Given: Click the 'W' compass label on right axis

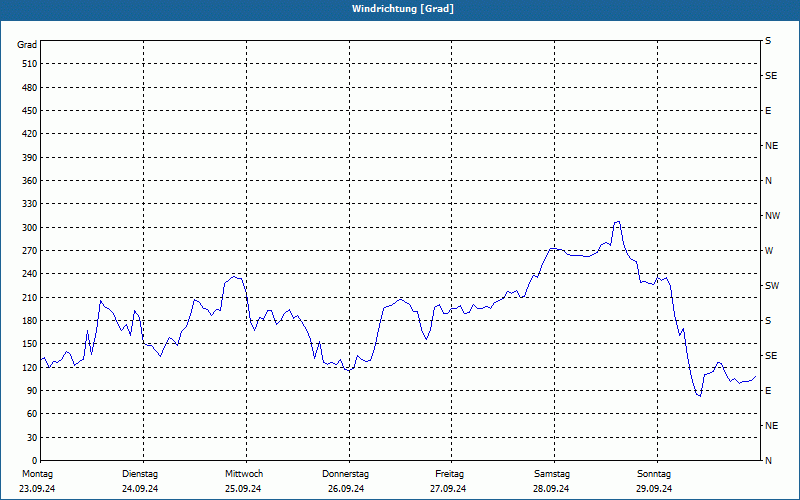Looking at the screenshot, I should click(769, 251).
